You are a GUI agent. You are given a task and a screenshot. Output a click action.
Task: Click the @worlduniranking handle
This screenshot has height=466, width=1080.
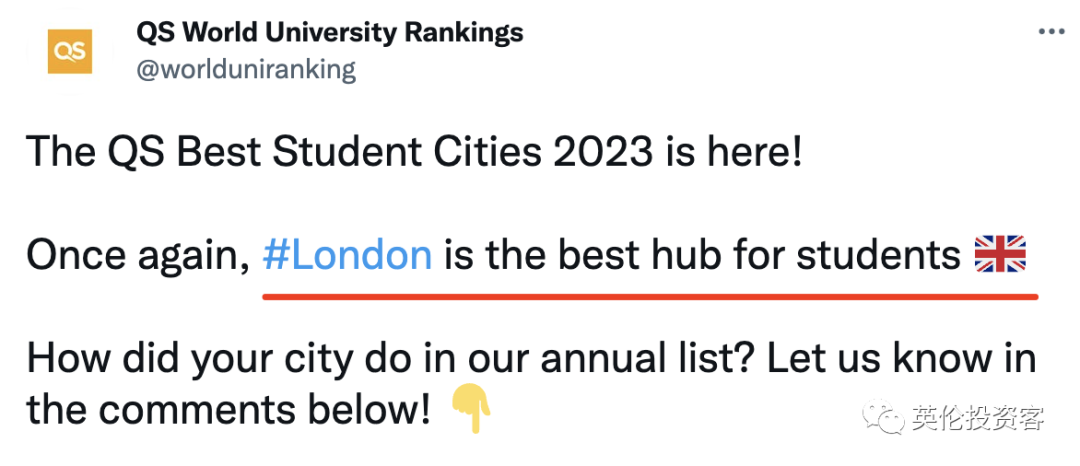pos(245,69)
